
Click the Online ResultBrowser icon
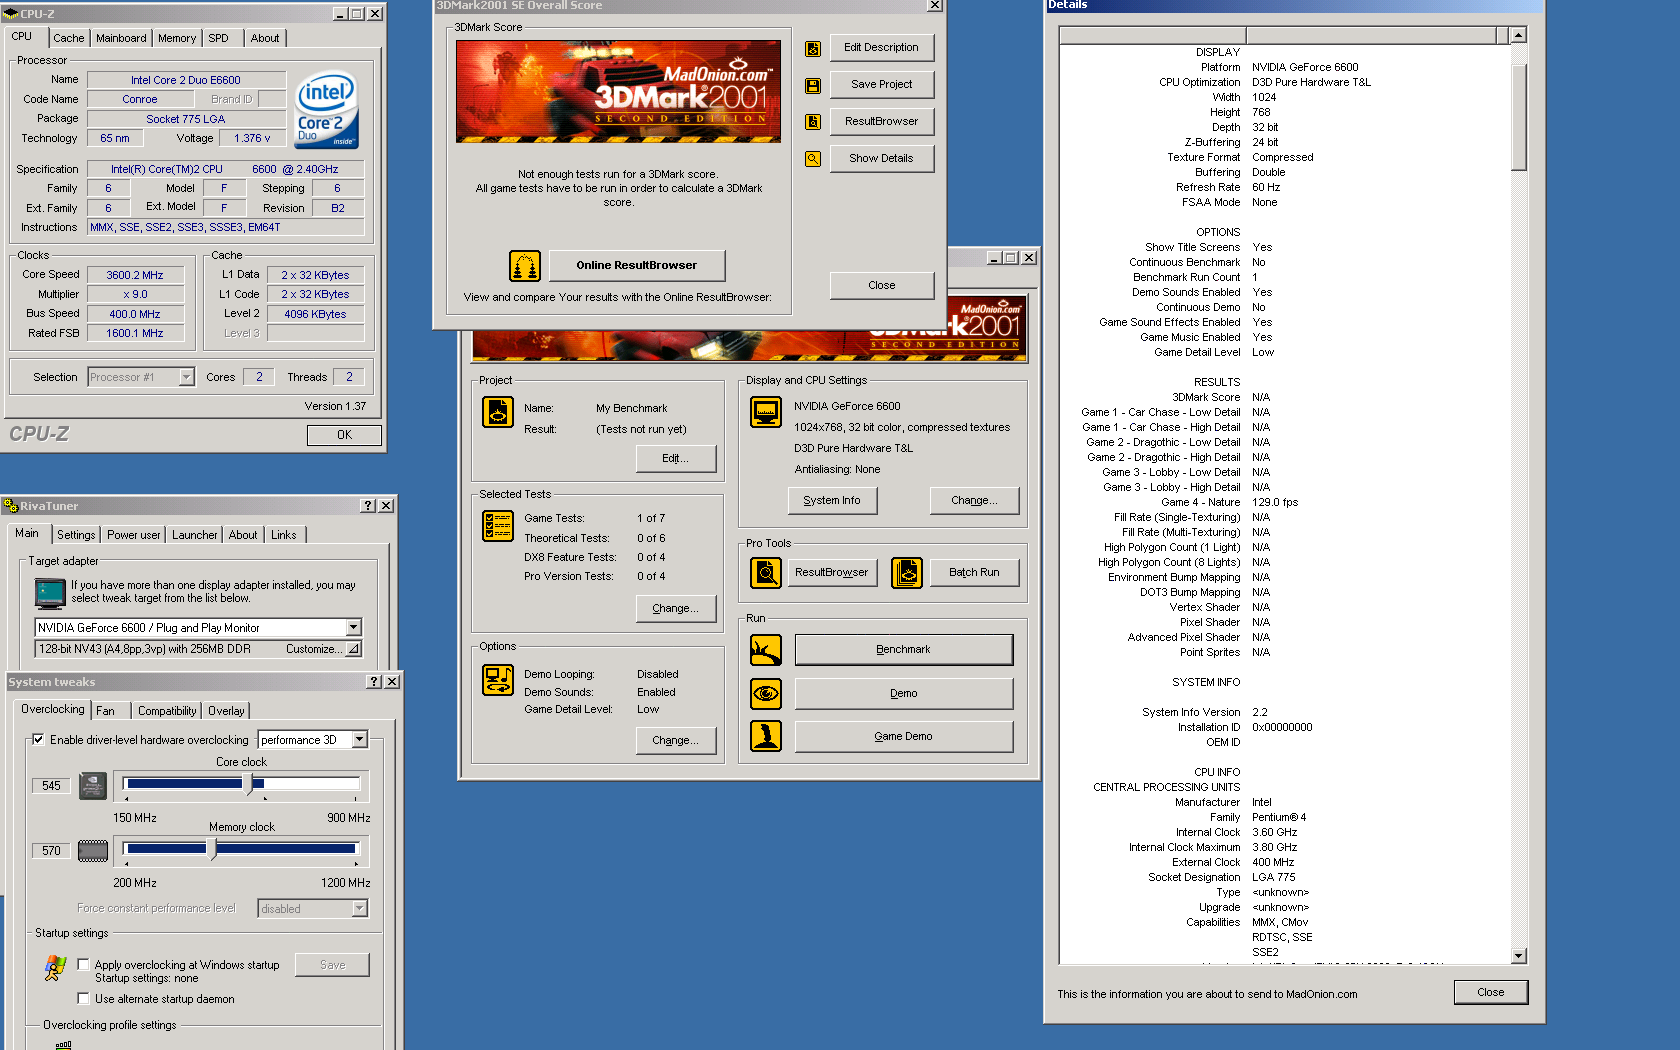525,266
